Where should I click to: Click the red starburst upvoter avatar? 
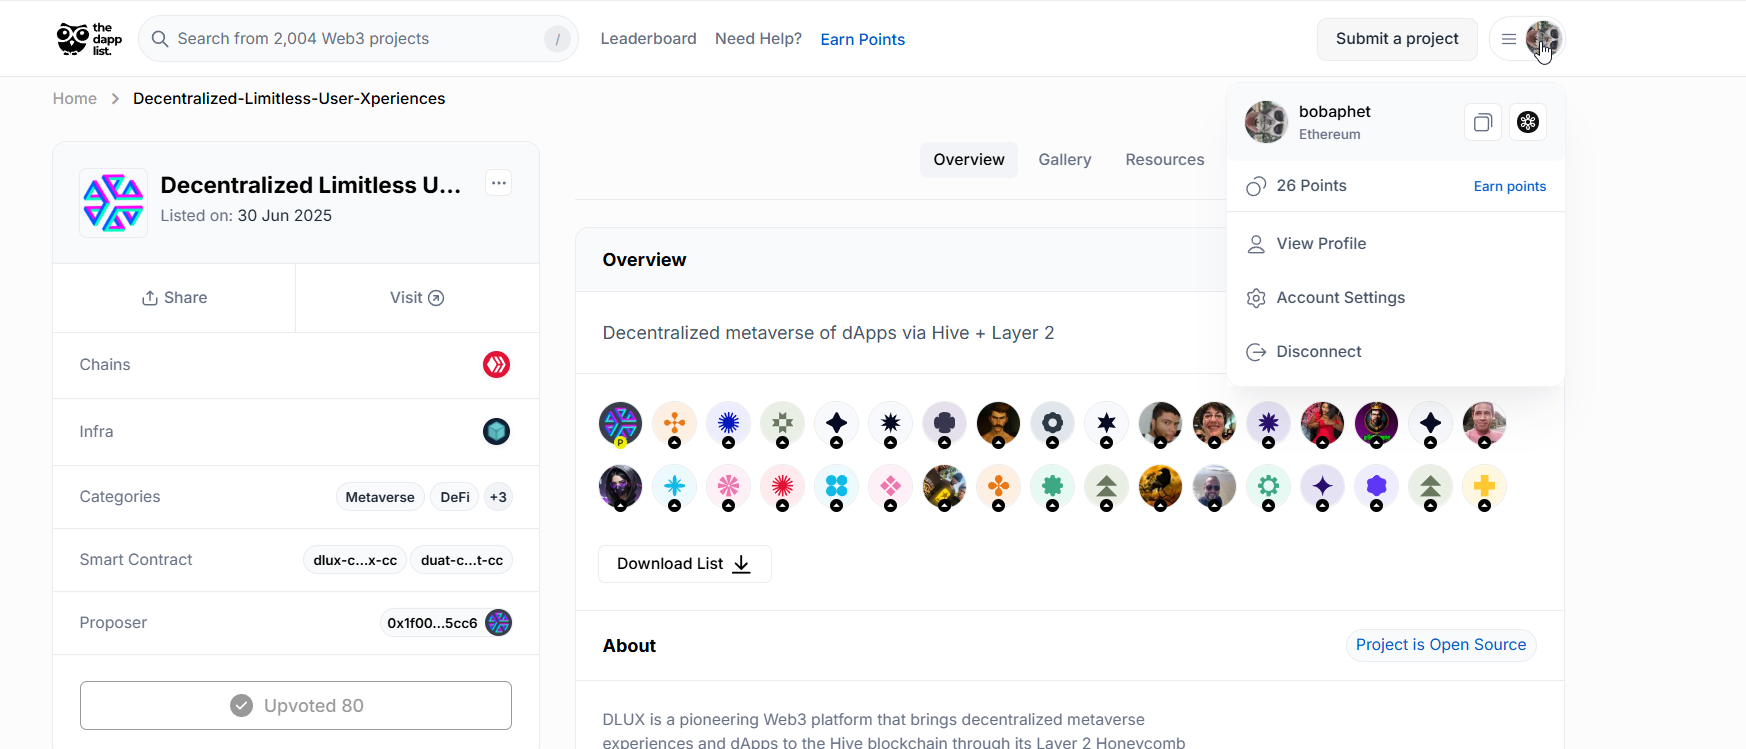[x=782, y=487]
